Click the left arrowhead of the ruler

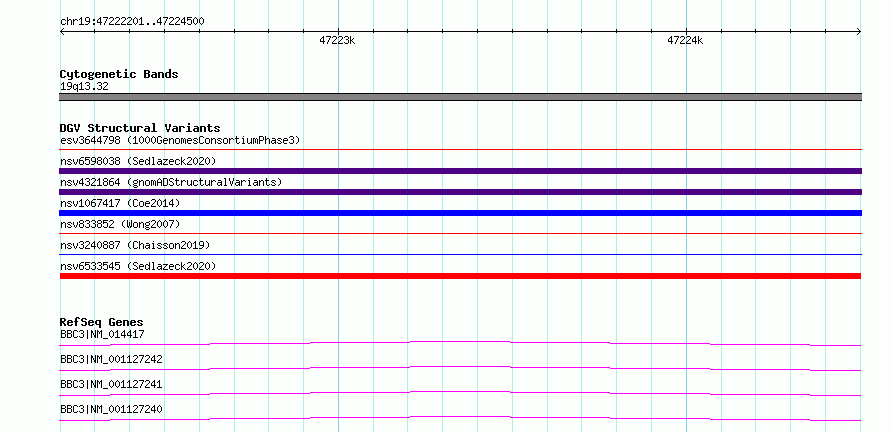click(62, 31)
